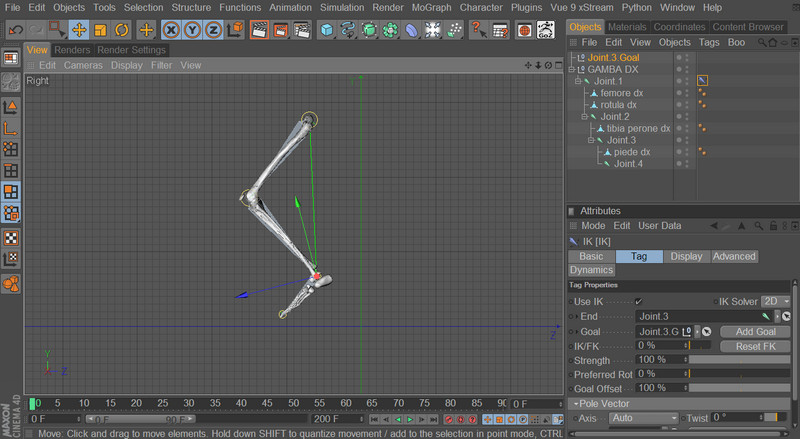Click the Add Goal button

tap(755, 331)
